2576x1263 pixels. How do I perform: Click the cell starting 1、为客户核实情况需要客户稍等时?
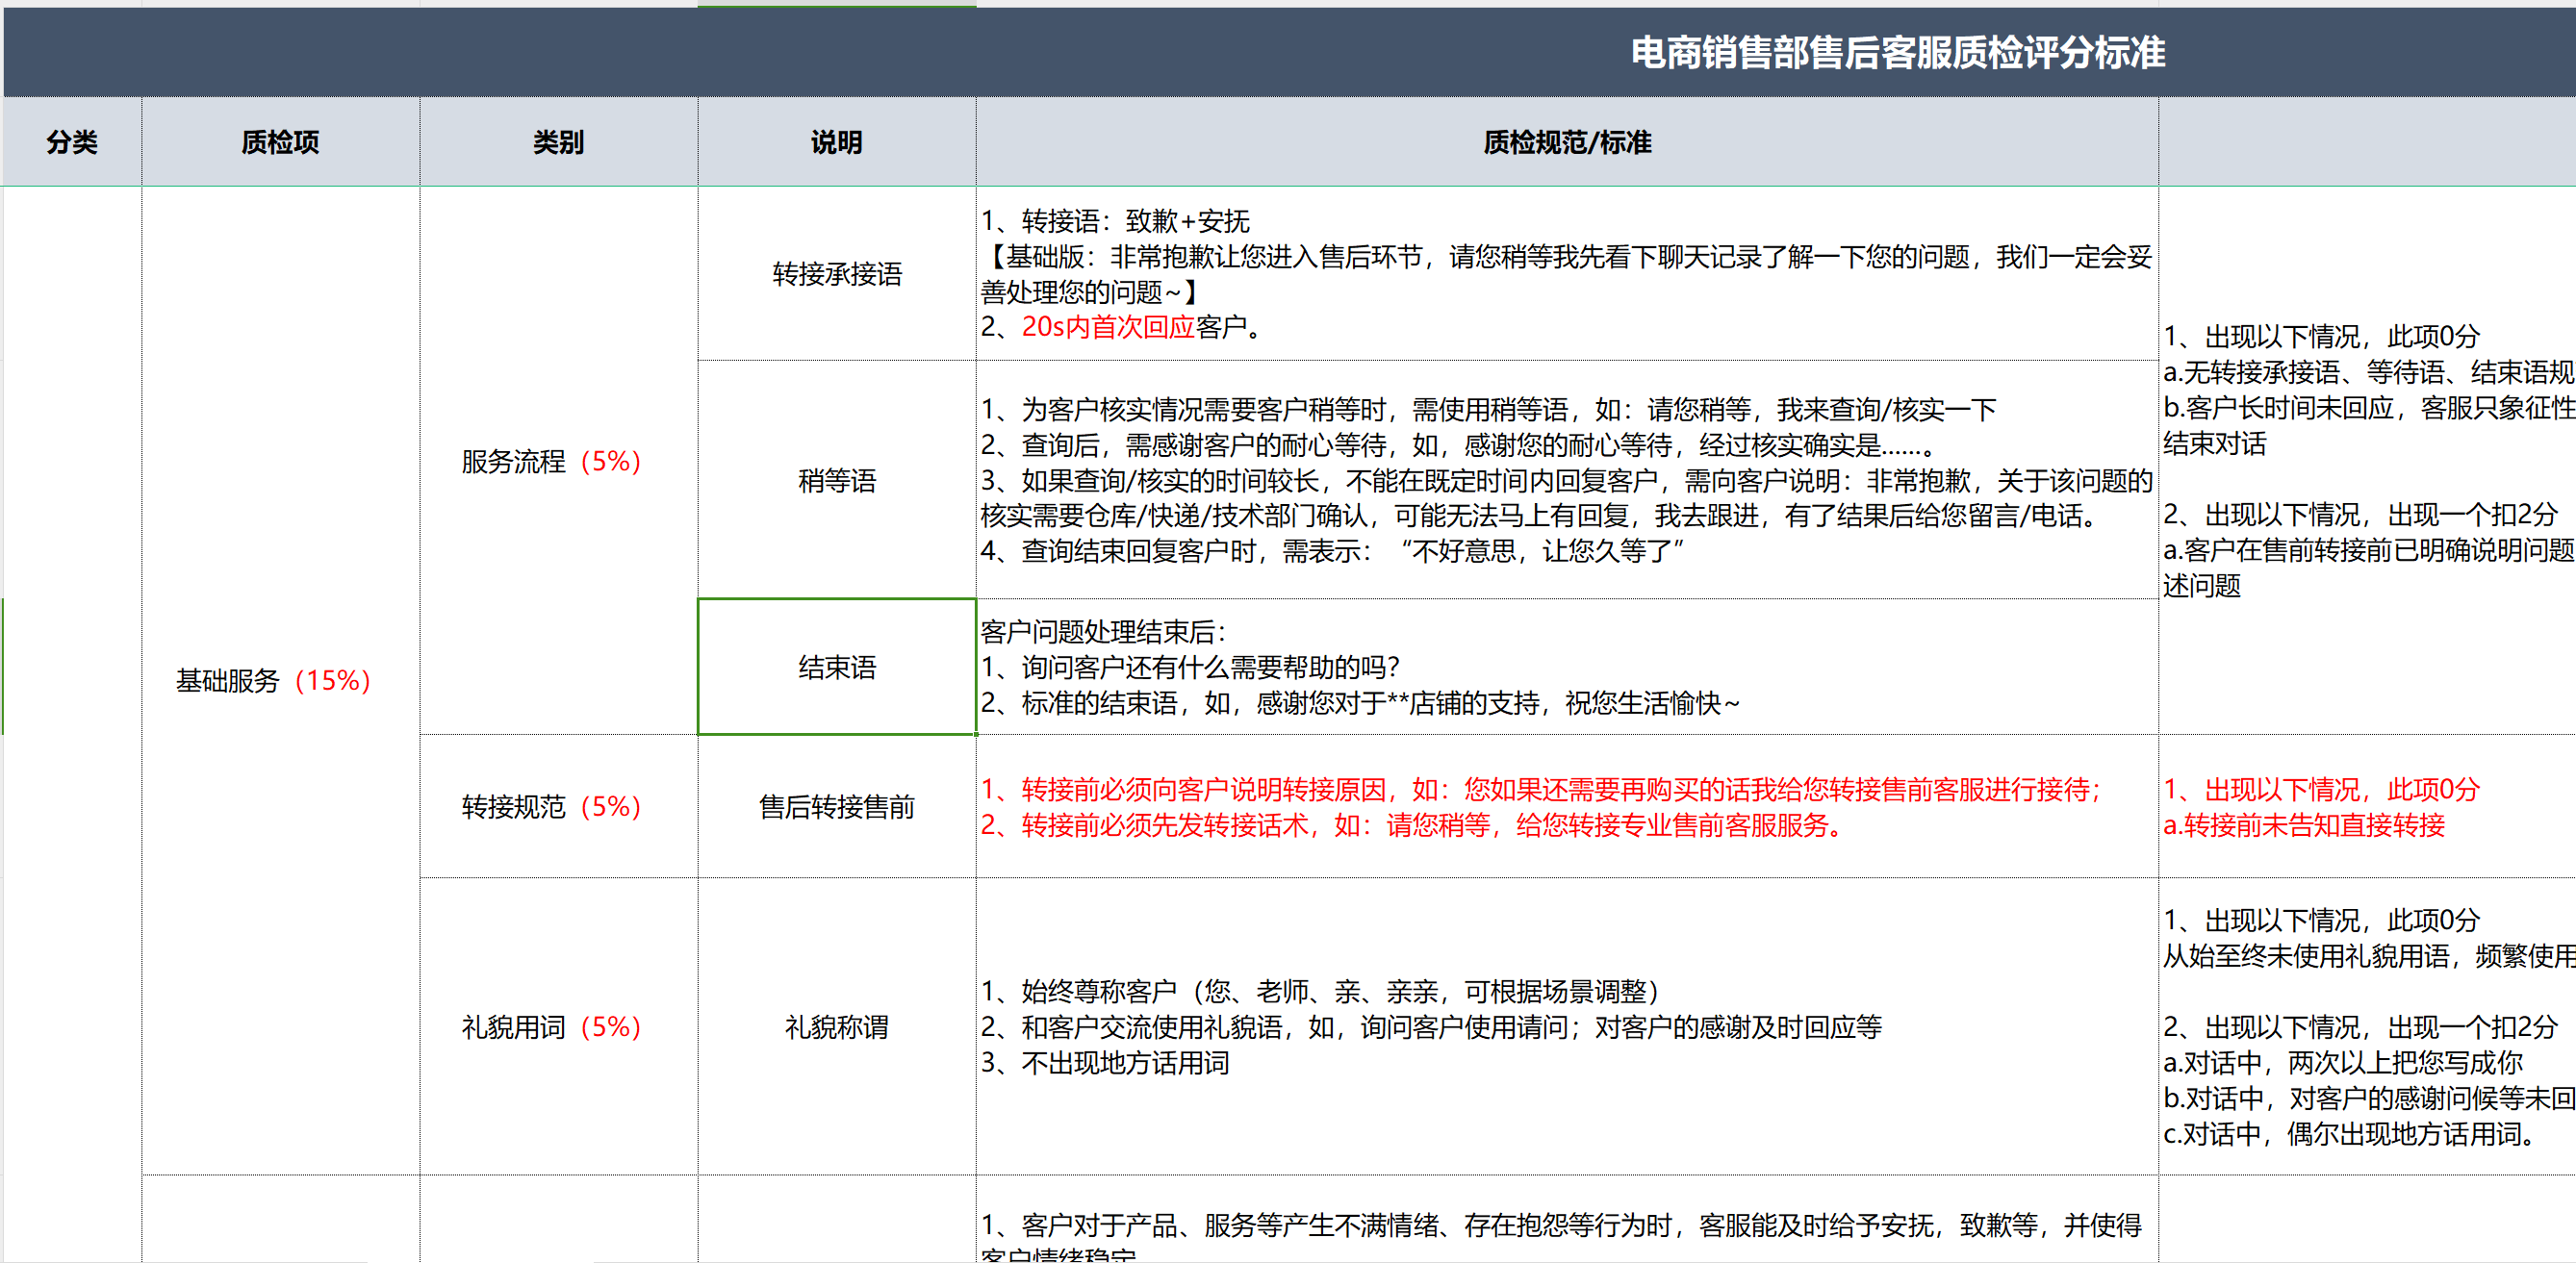point(1567,480)
